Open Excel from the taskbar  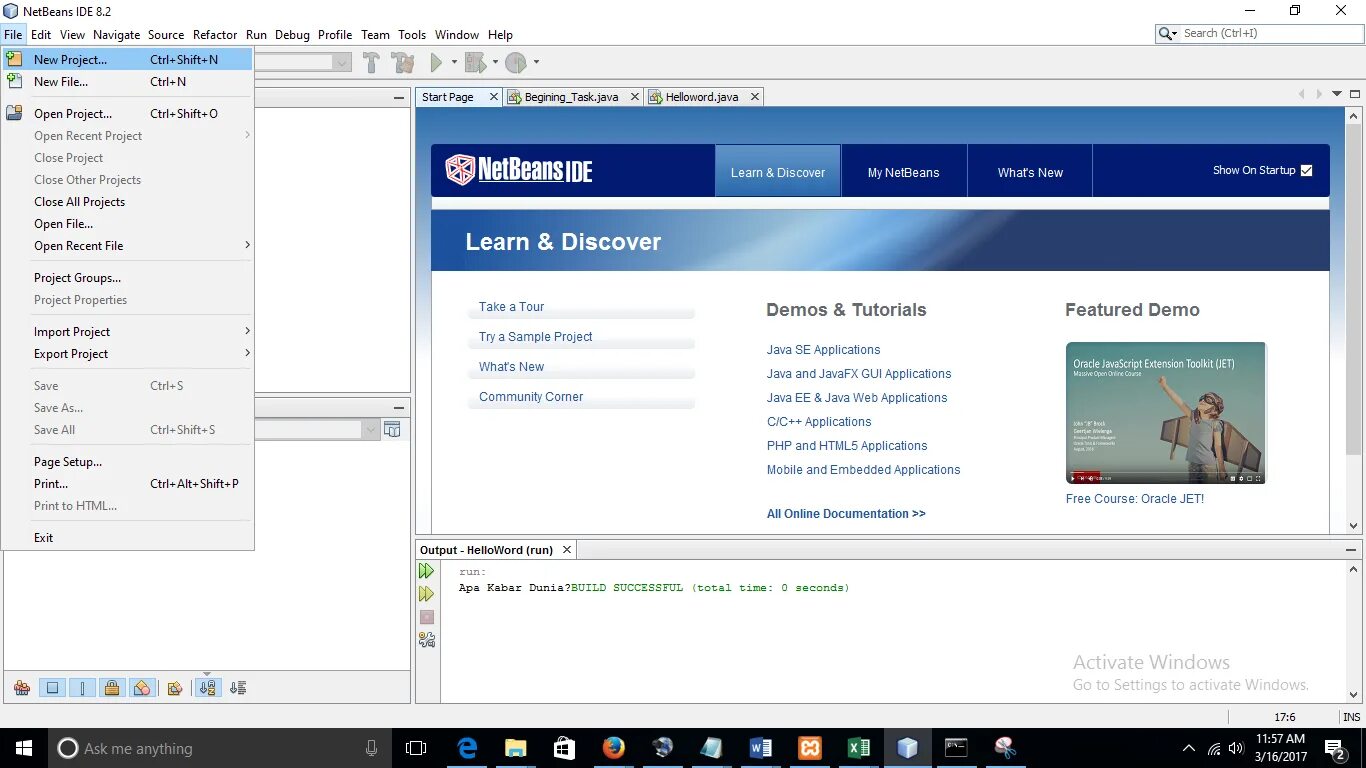tap(859, 748)
